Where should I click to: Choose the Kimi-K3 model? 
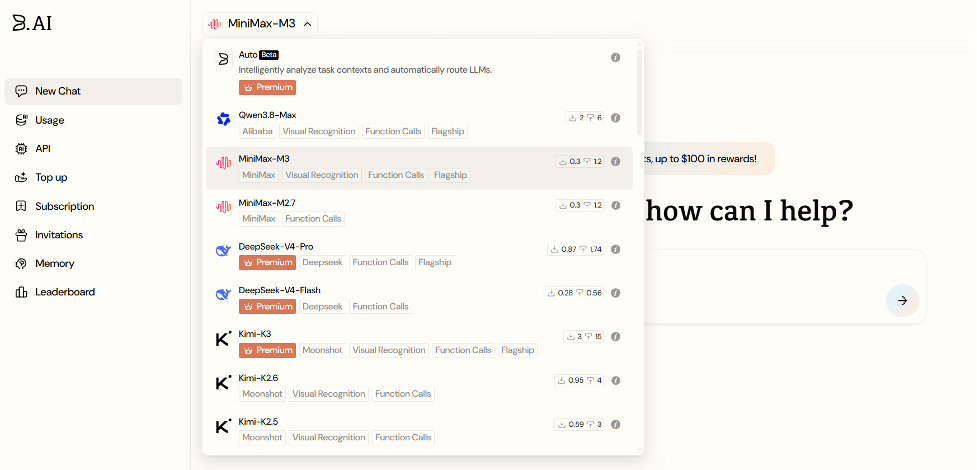419,343
